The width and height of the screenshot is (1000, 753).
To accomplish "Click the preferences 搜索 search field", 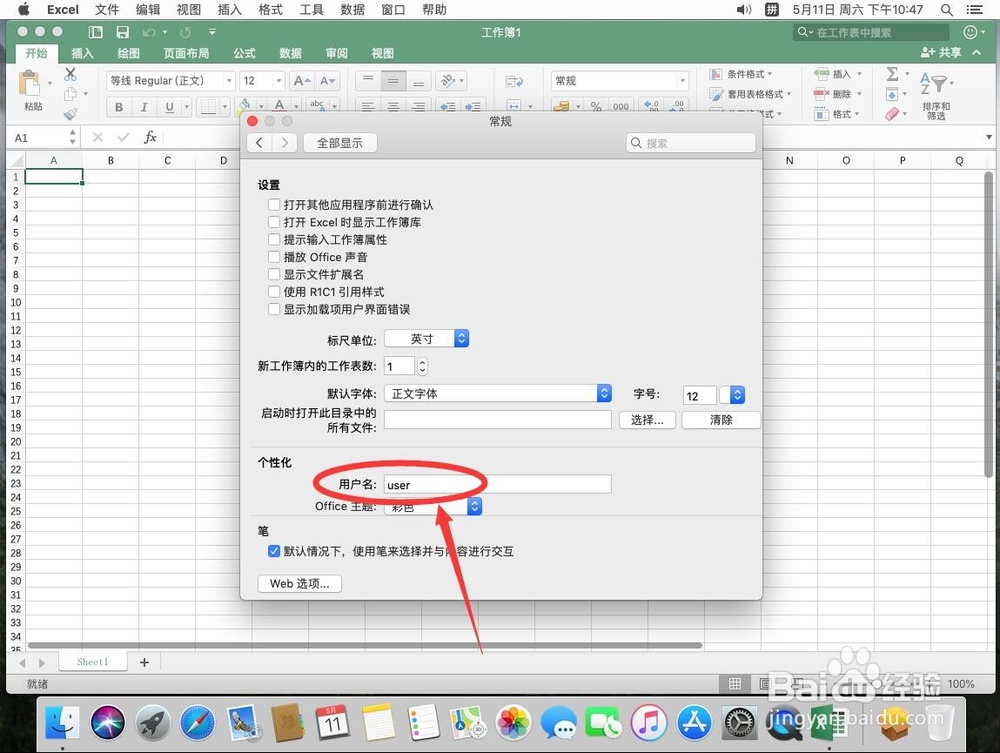I will tap(691, 143).
